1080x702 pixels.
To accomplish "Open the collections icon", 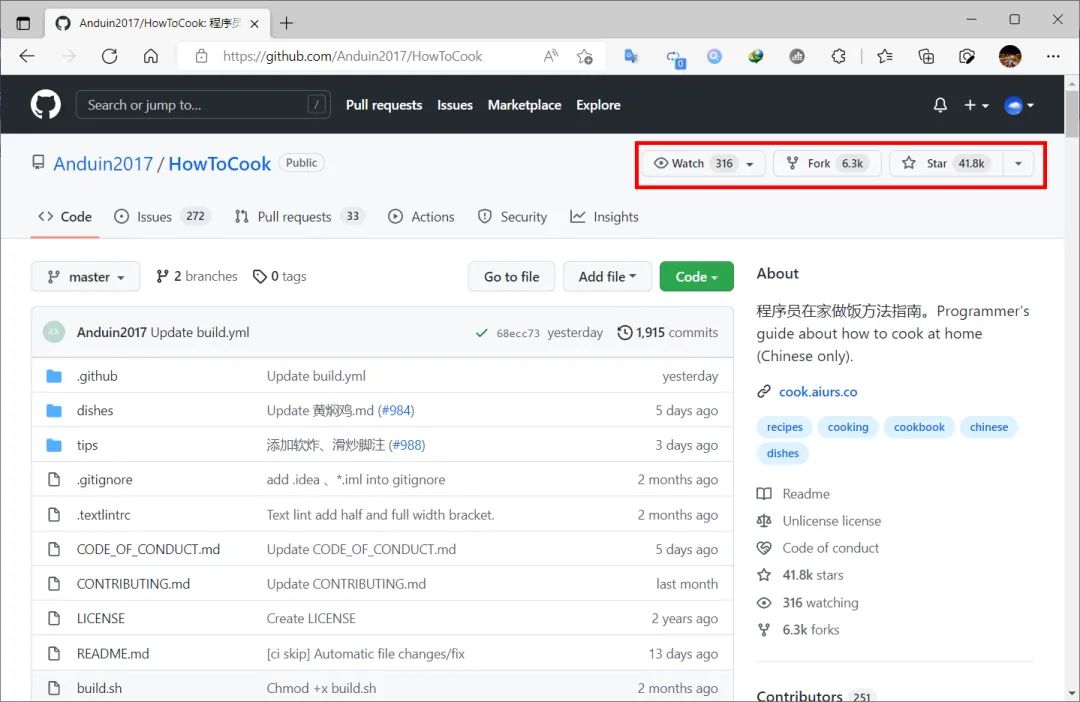I will 926,56.
